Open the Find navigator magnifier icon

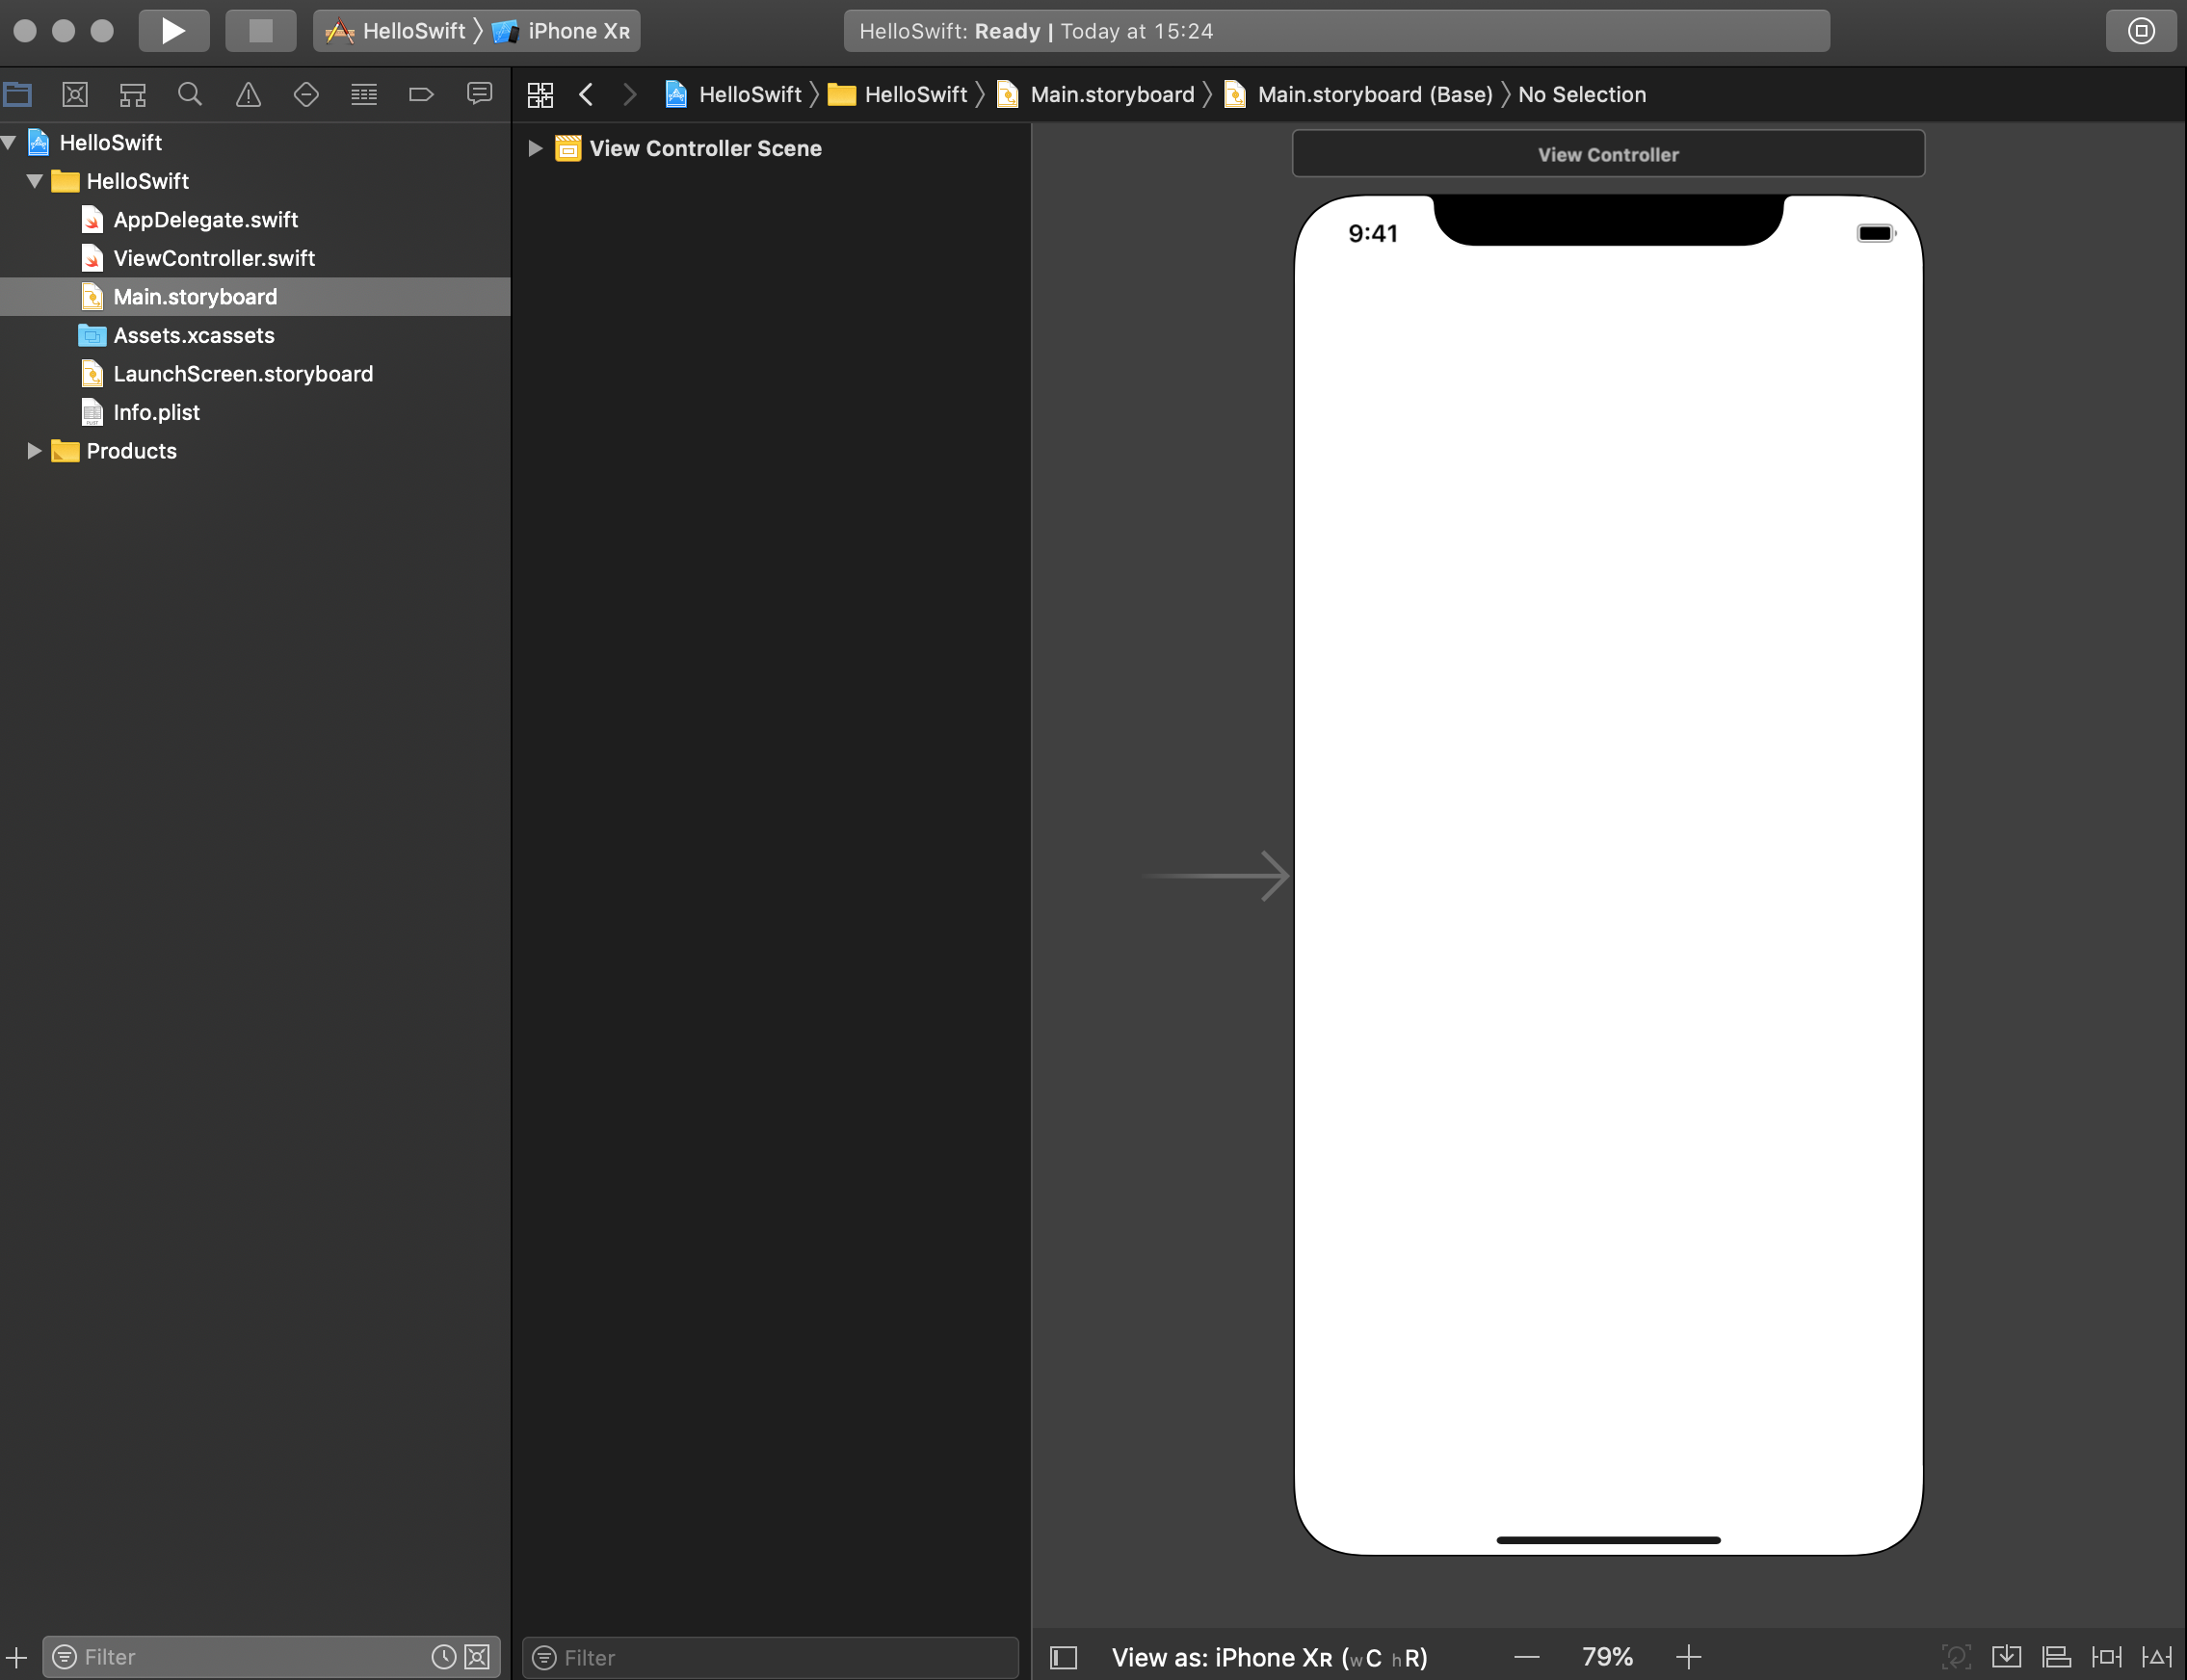(x=189, y=95)
